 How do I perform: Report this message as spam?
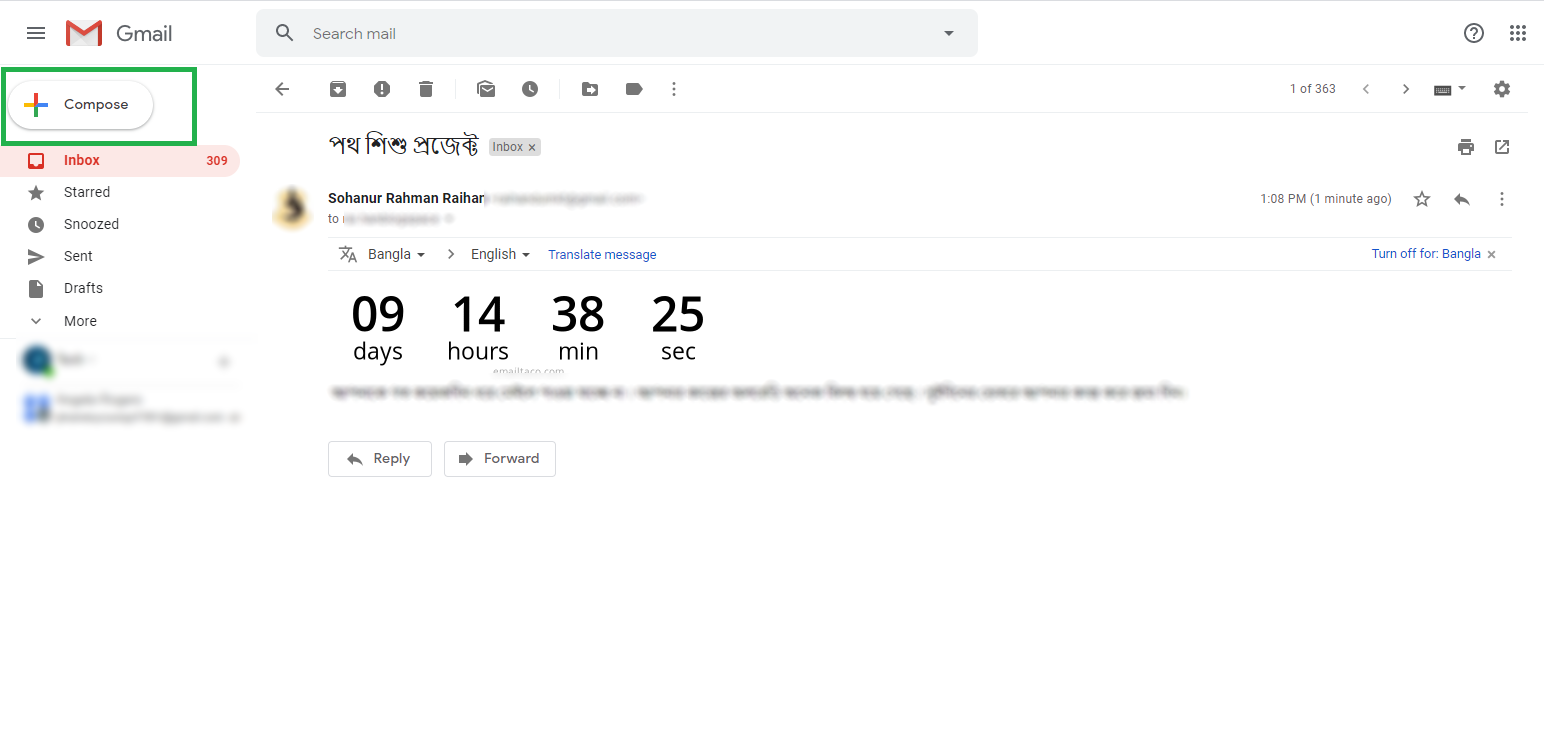pos(382,89)
